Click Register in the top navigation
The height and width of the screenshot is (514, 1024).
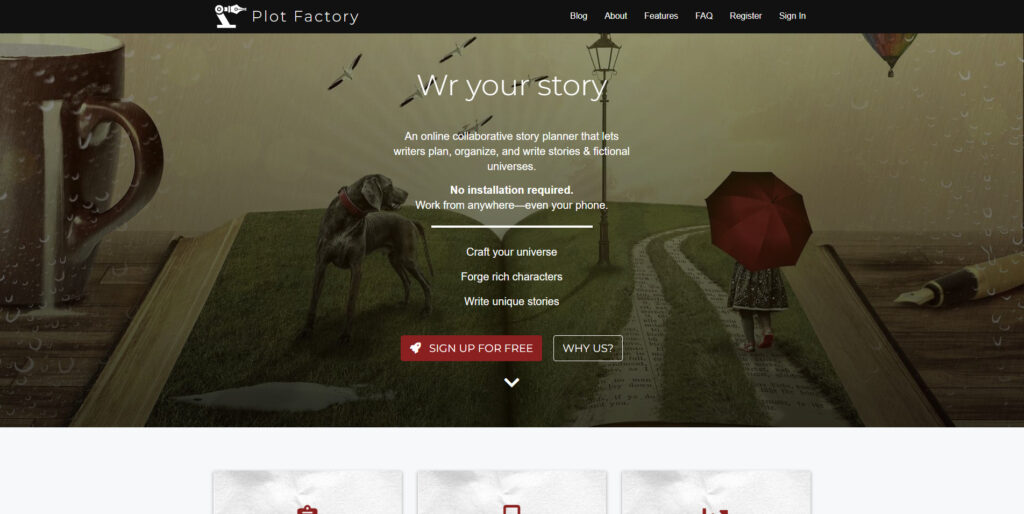745,16
